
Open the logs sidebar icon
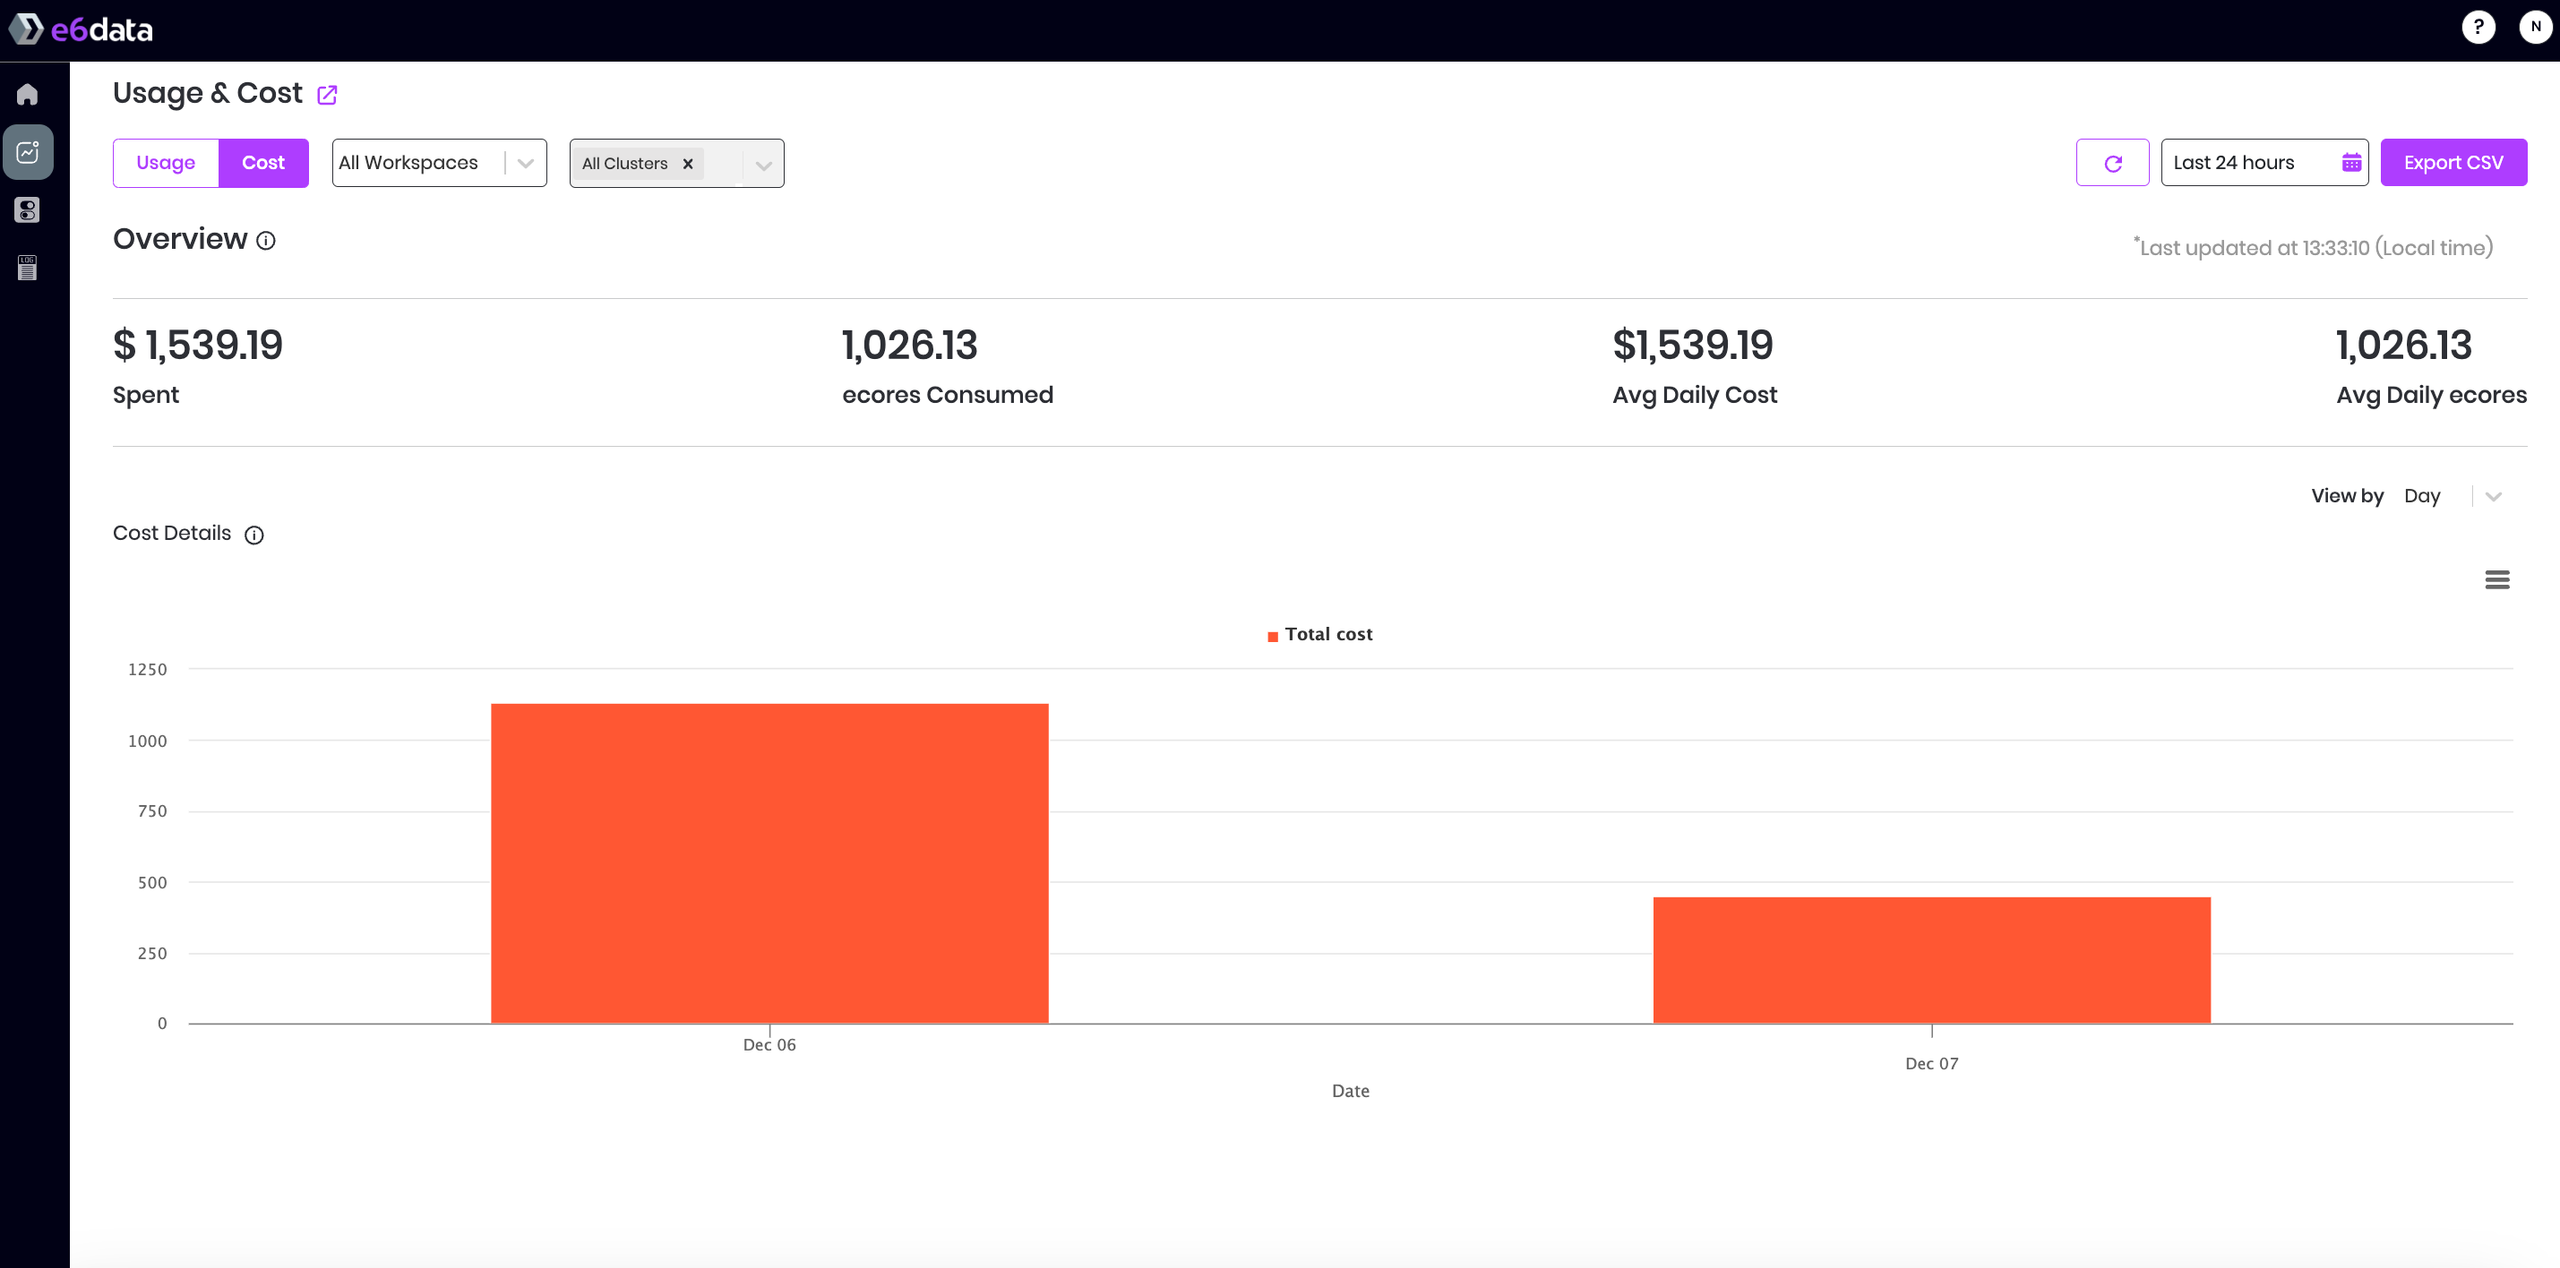tap(28, 268)
